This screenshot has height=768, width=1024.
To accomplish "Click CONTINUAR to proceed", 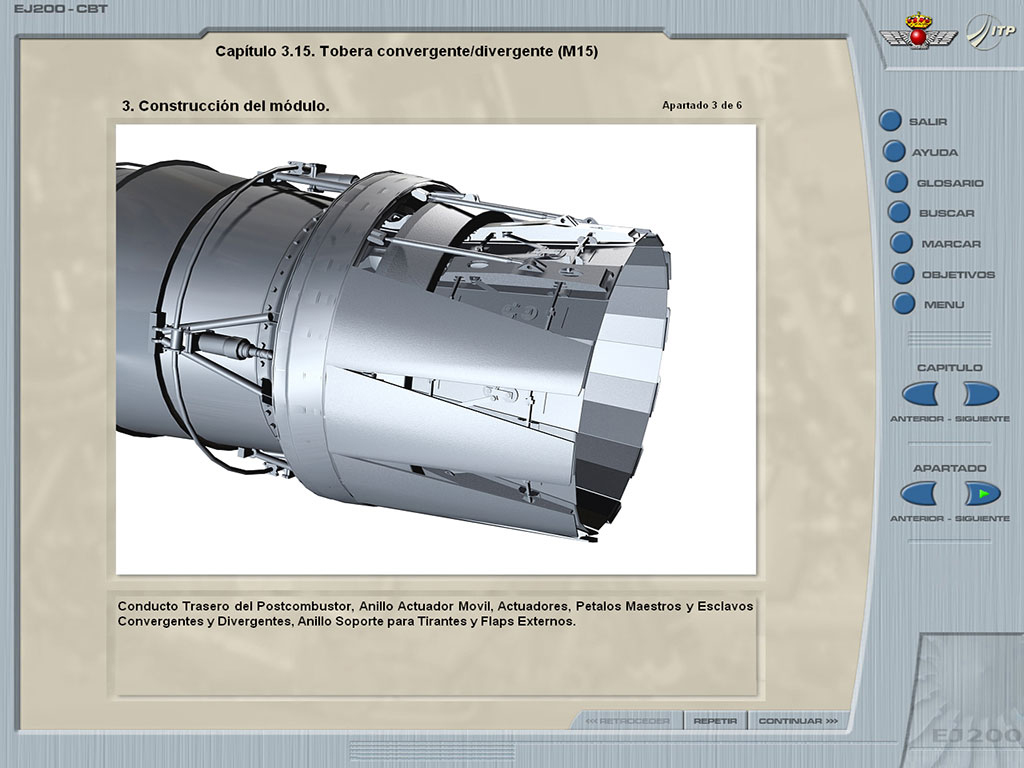I will coord(797,720).
